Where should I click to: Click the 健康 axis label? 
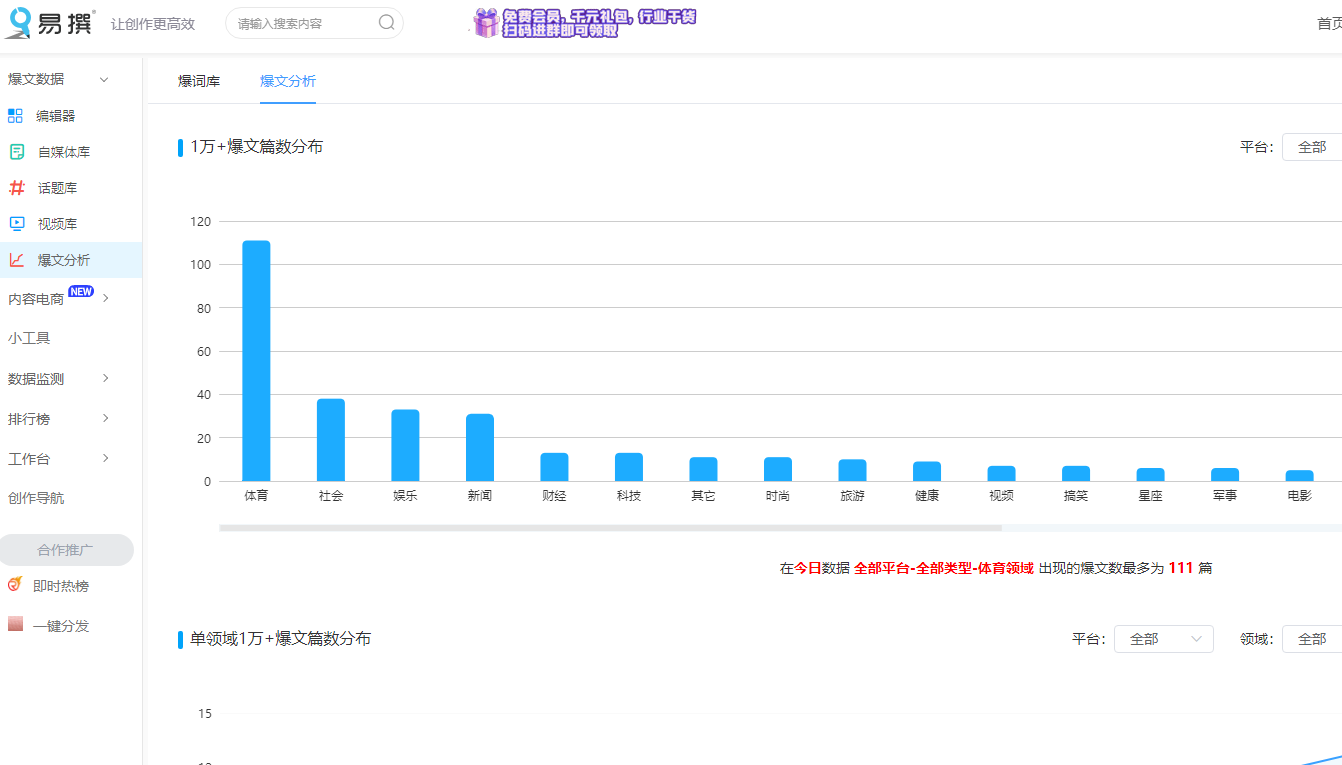pos(927,496)
